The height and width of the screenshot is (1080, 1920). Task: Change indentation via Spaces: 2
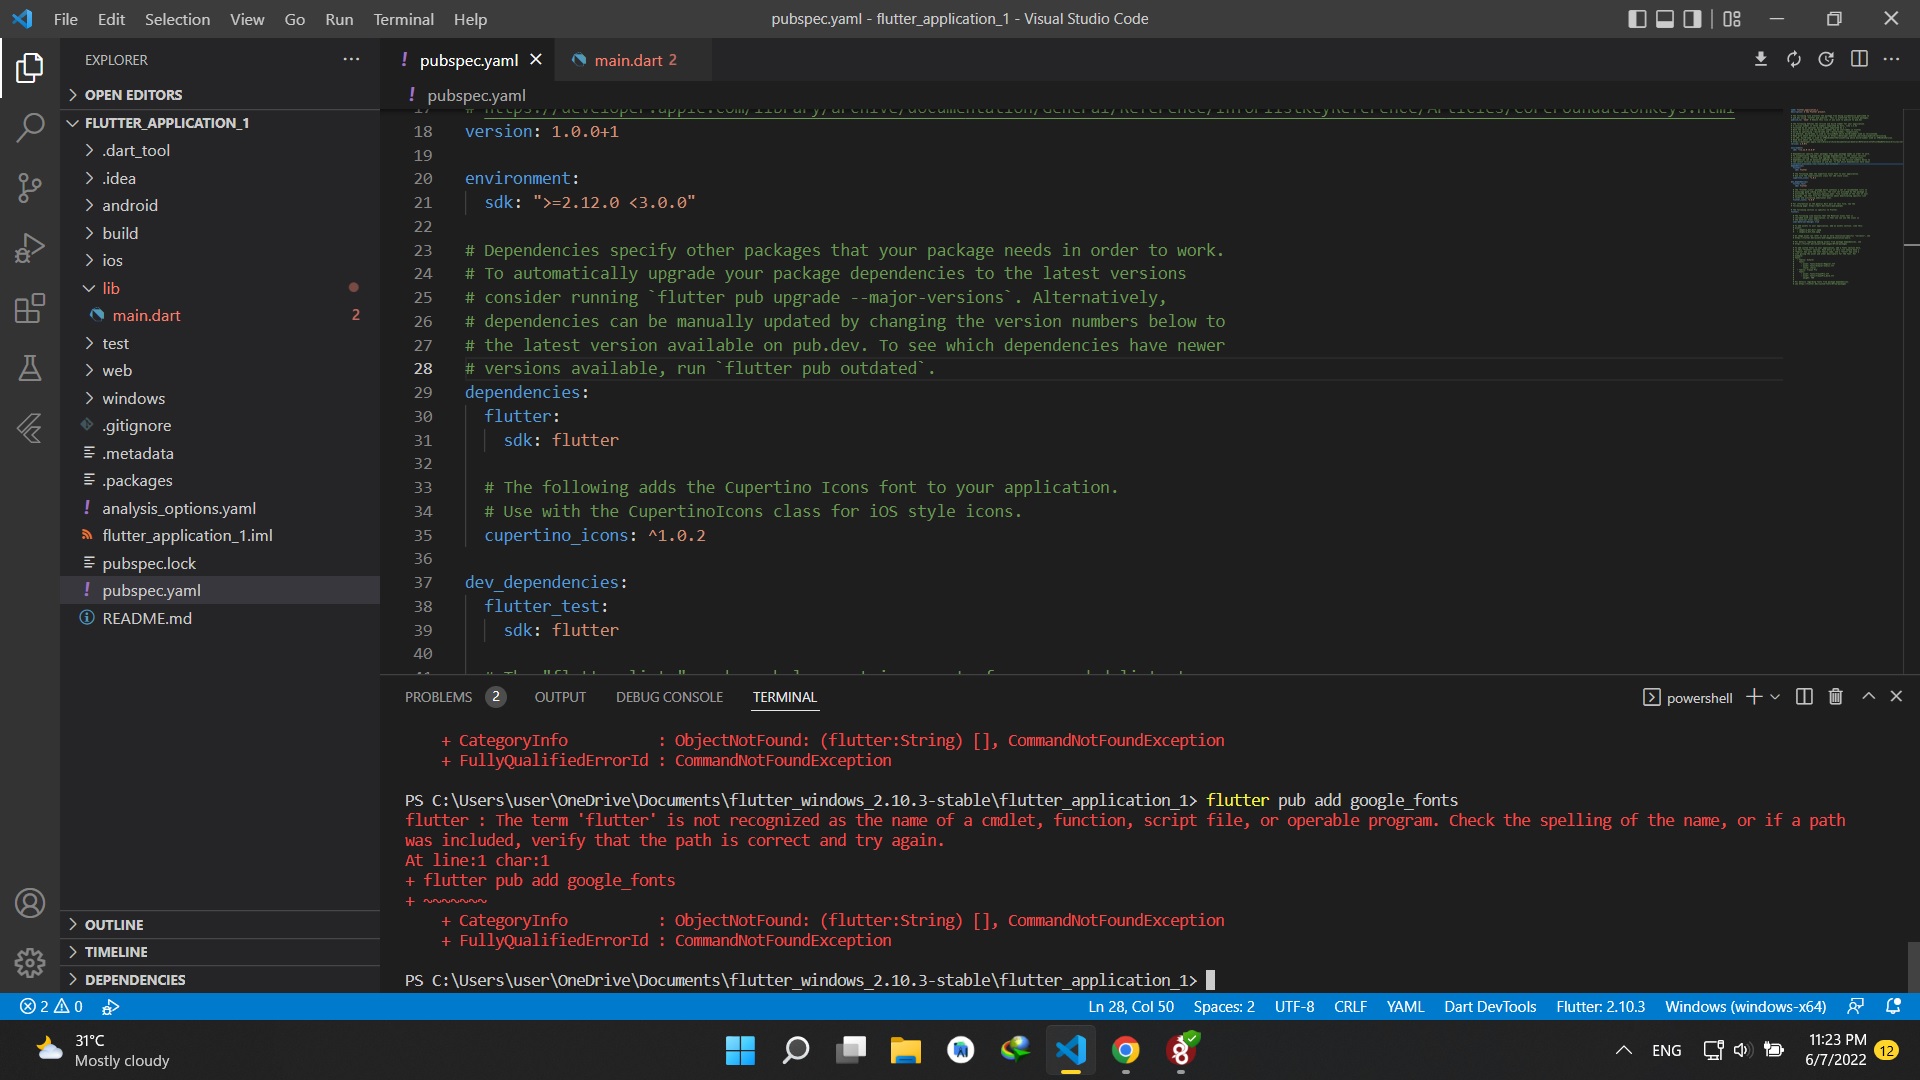(x=1224, y=1007)
